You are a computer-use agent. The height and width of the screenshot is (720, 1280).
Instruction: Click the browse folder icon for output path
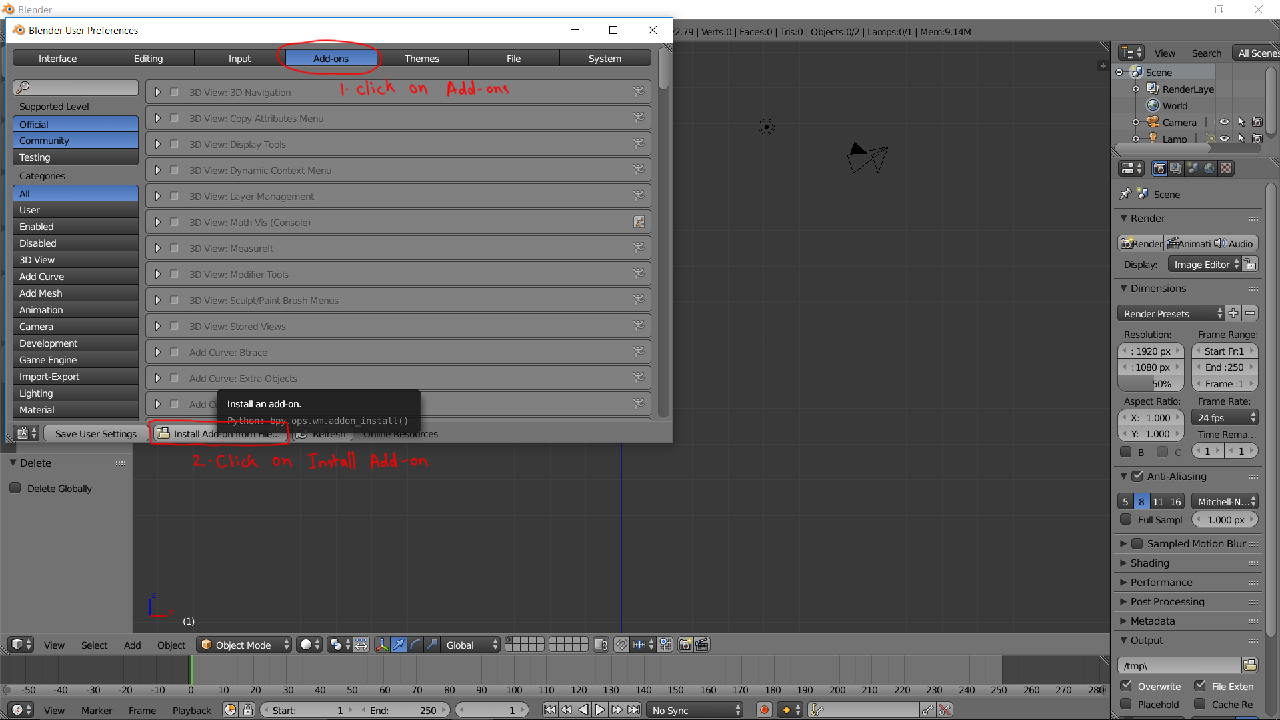pos(1249,665)
